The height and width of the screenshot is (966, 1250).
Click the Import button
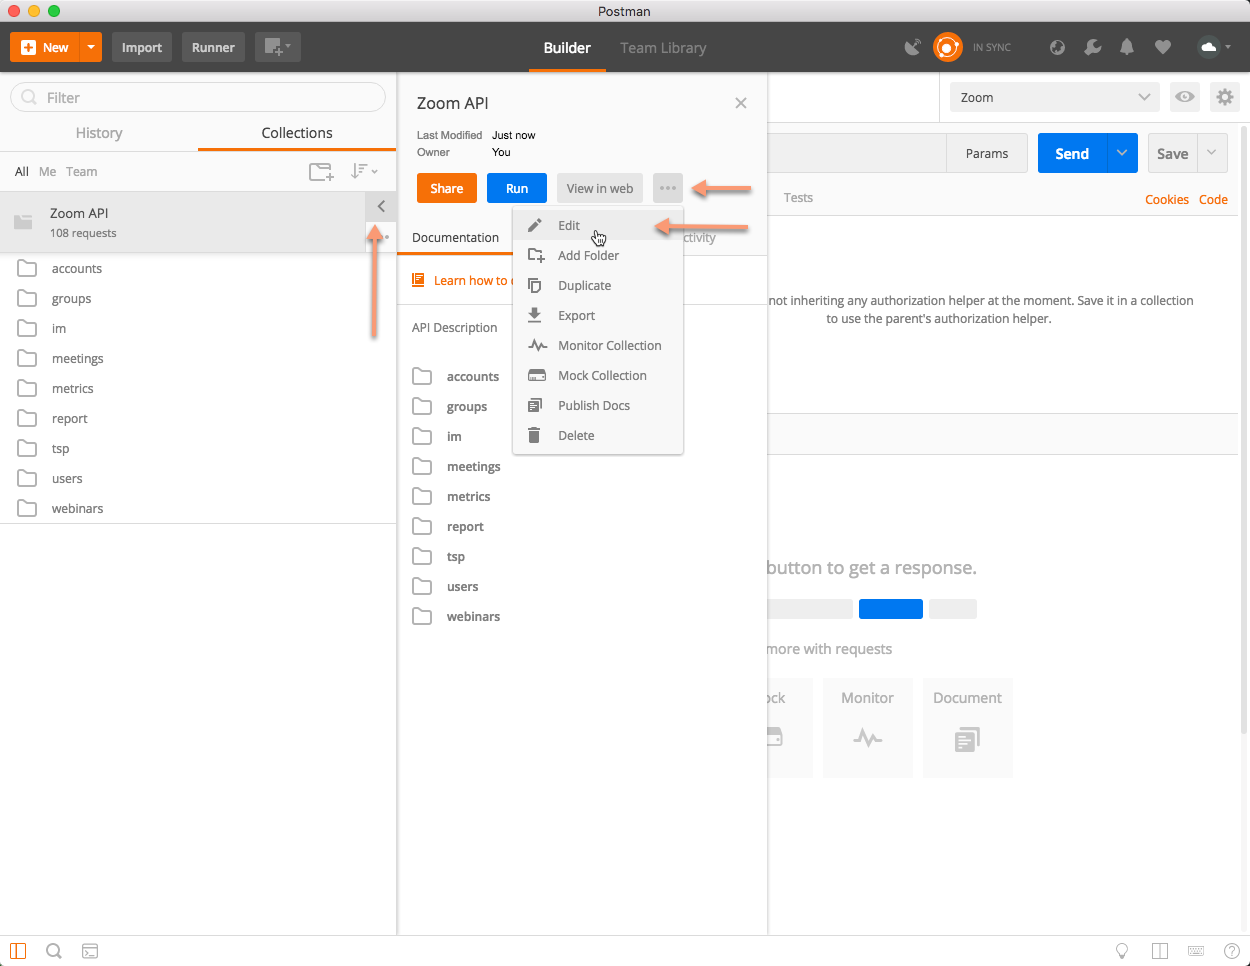click(x=142, y=47)
